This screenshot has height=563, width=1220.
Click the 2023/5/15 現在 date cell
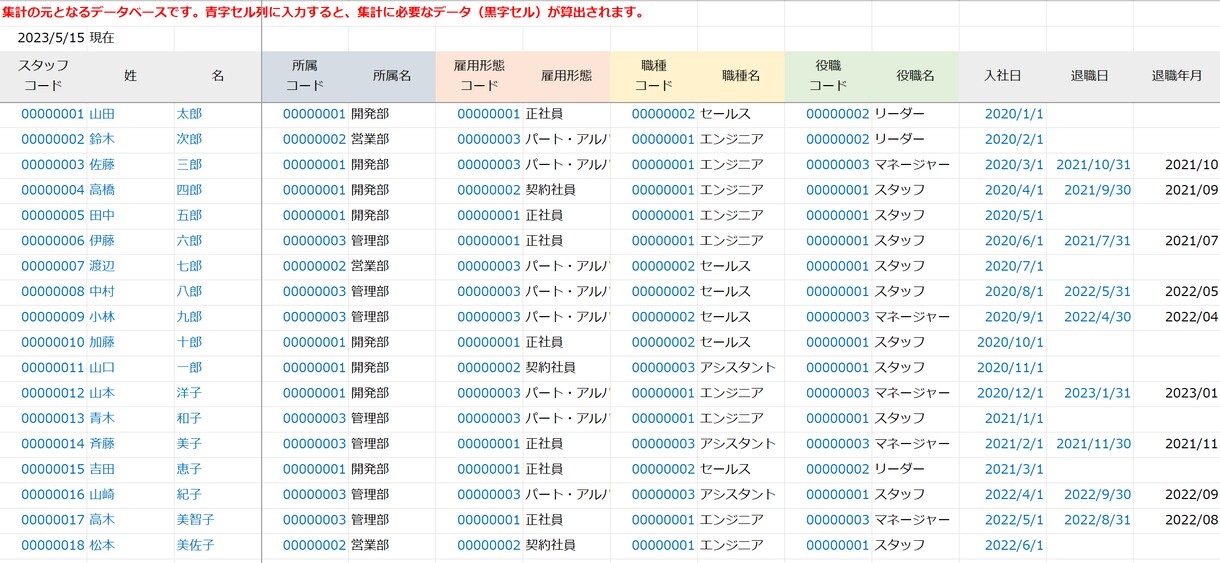click(x=66, y=38)
